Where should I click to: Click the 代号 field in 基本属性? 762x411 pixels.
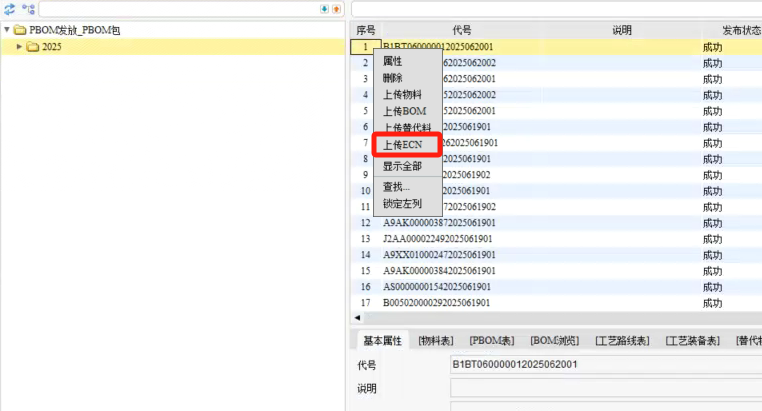(606, 364)
